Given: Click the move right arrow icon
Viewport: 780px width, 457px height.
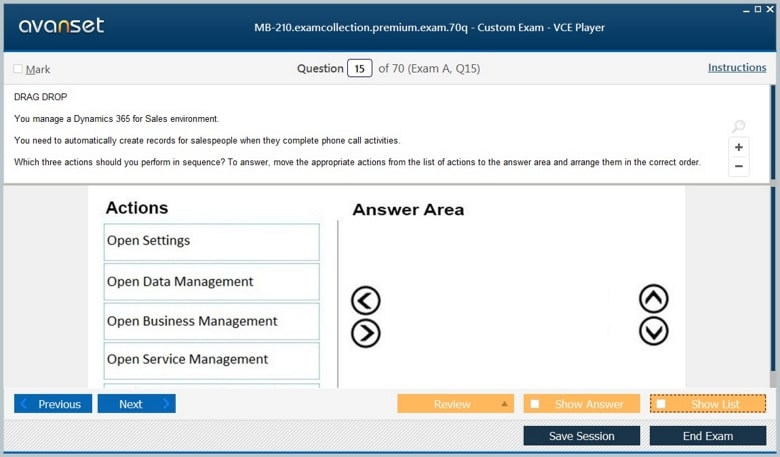Looking at the screenshot, I should pyautogui.click(x=366, y=333).
